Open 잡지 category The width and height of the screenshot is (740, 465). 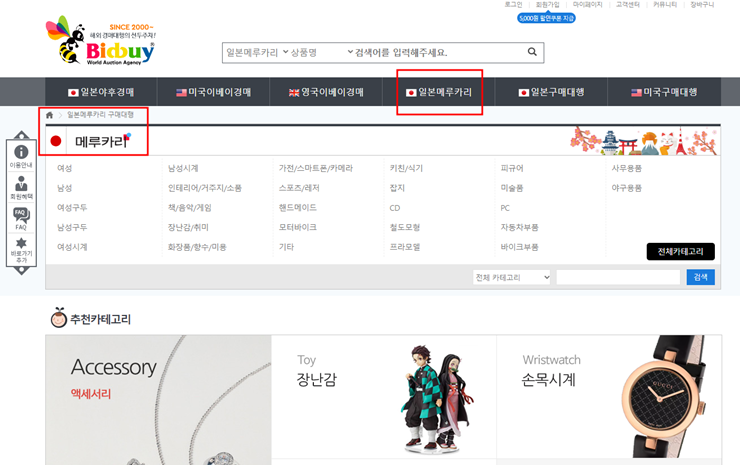coord(397,188)
